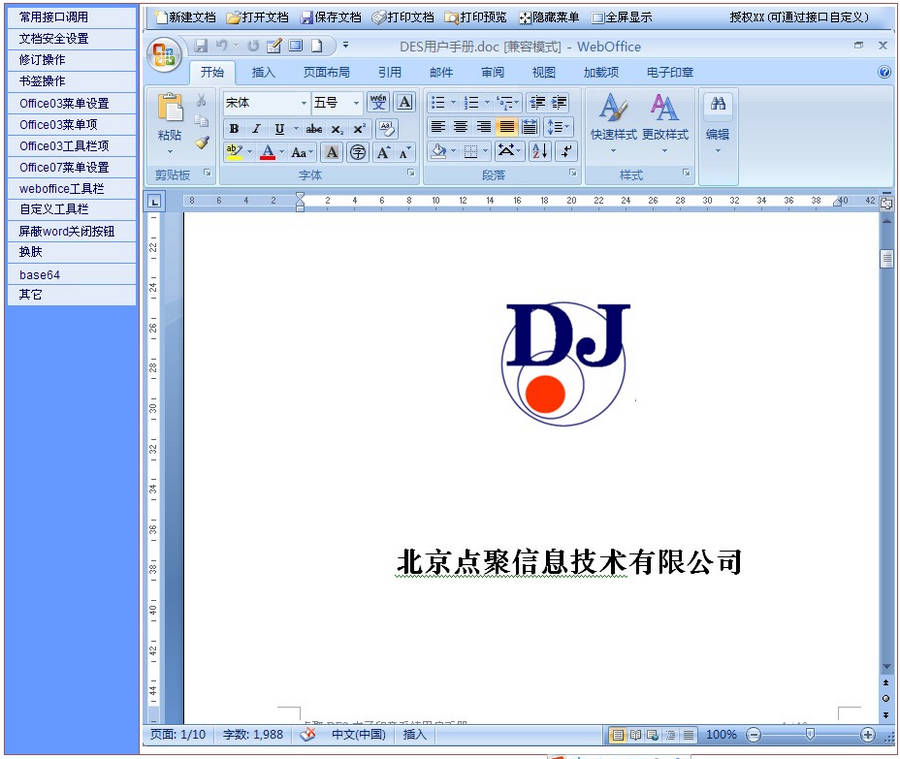Apply the text highlight color
The width and height of the screenshot is (900, 759).
[234, 152]
